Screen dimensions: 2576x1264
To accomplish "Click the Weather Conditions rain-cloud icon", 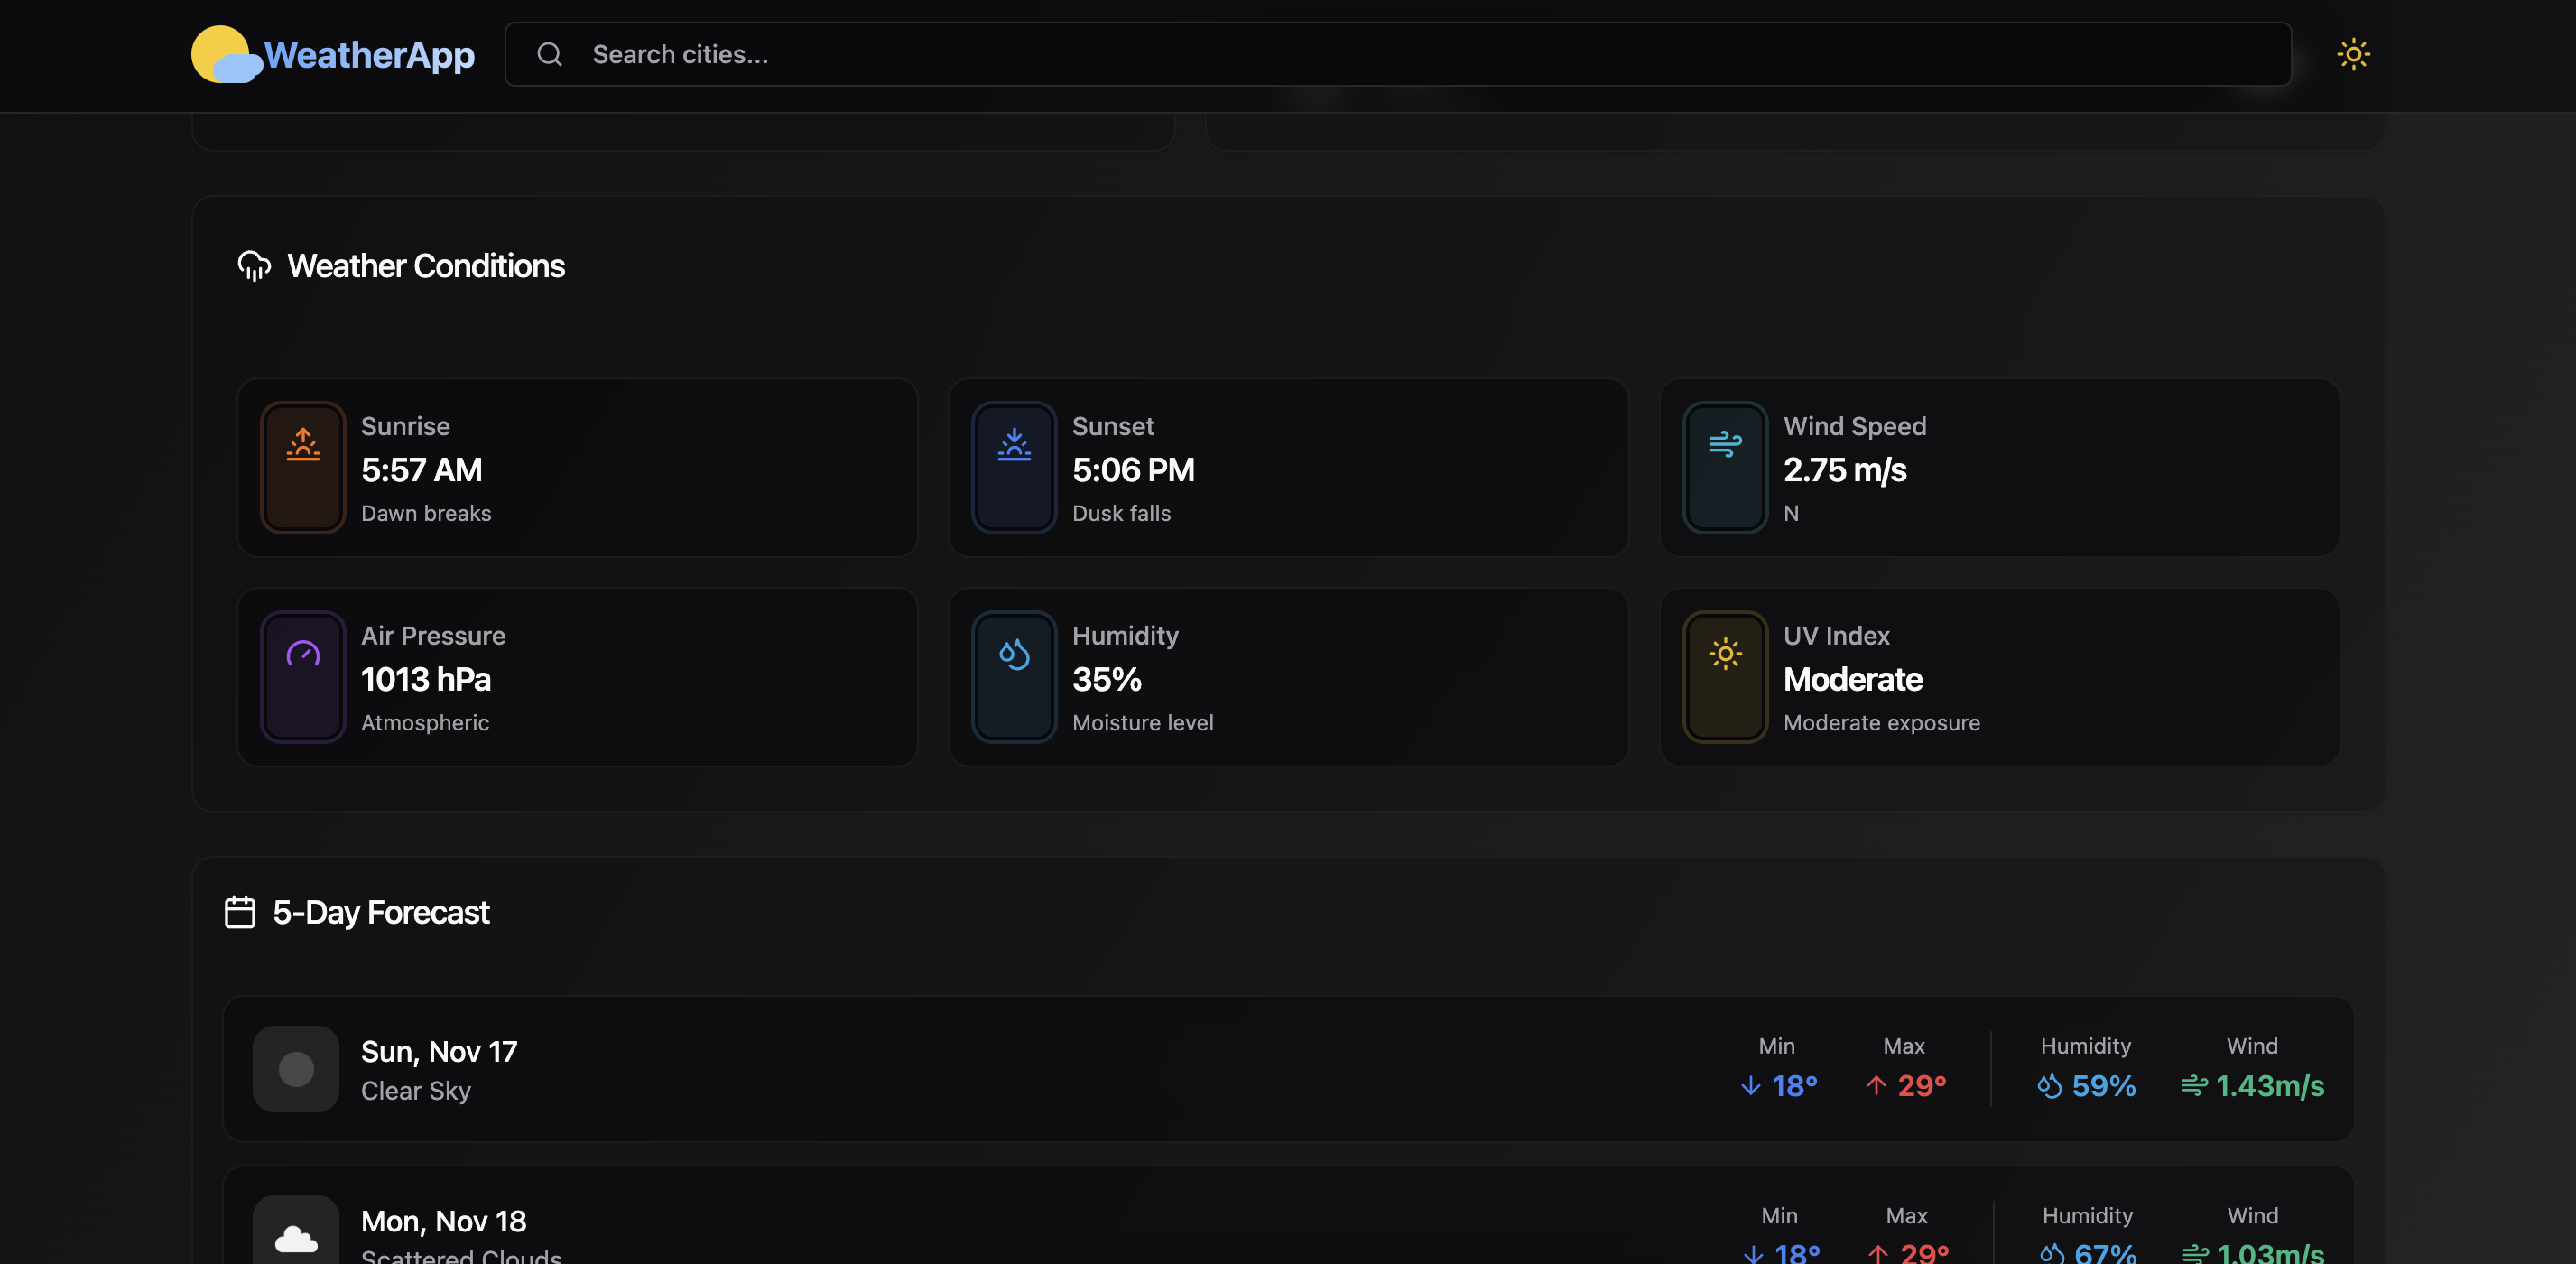I will [254, 266].
